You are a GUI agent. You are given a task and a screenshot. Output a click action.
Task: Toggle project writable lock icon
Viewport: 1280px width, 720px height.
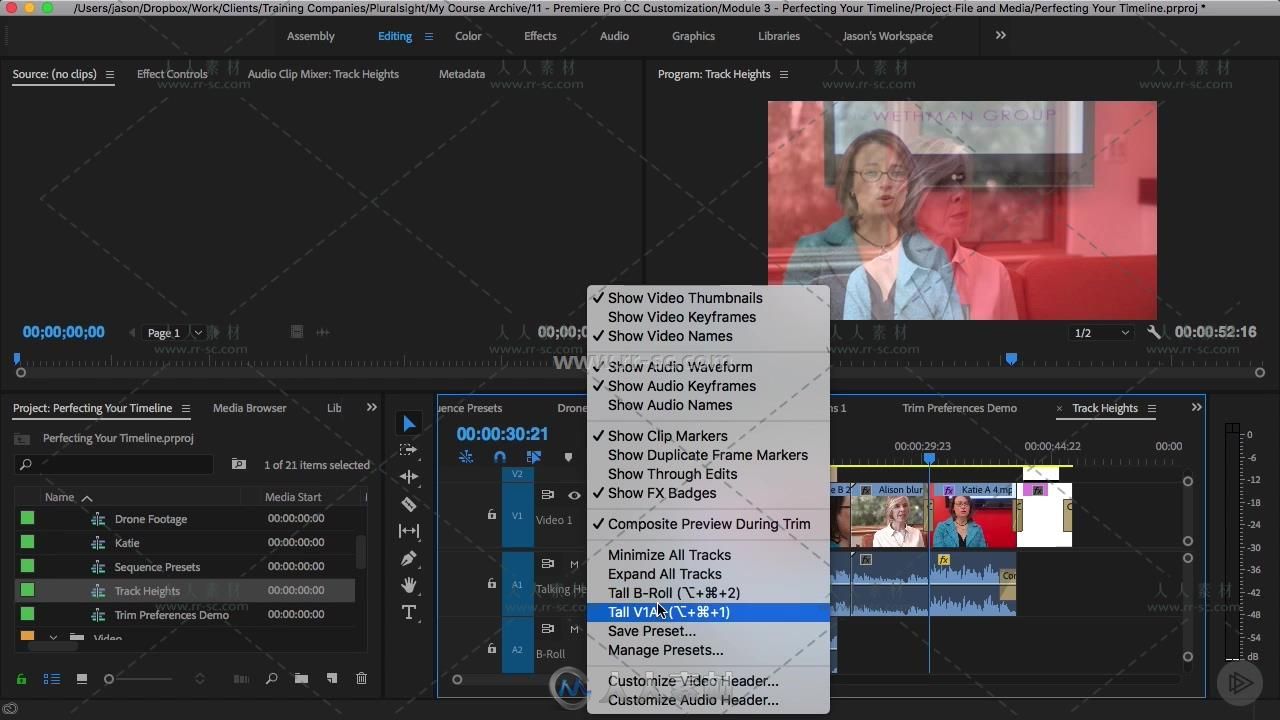click(21, 679)
